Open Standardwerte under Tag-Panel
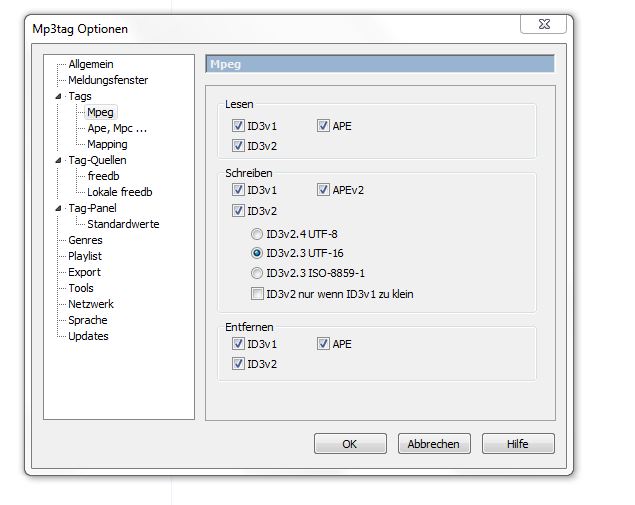The image size is (635, 505). pos(123,224)
